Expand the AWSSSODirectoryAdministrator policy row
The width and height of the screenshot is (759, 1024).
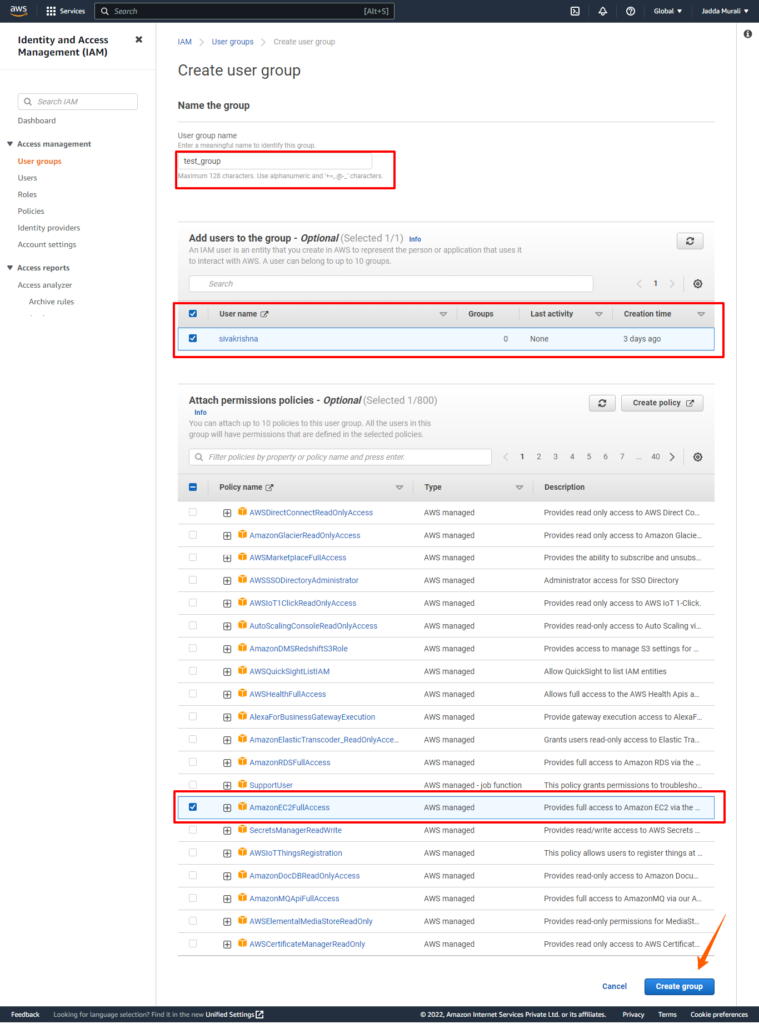pyautogui.click(x=227, y=581)
